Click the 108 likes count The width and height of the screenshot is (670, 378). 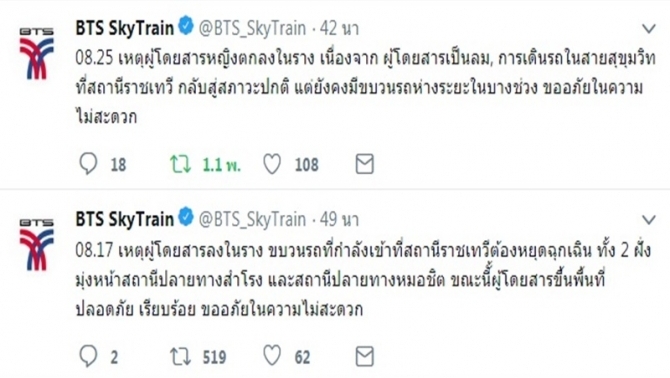[x=307, y=165]
